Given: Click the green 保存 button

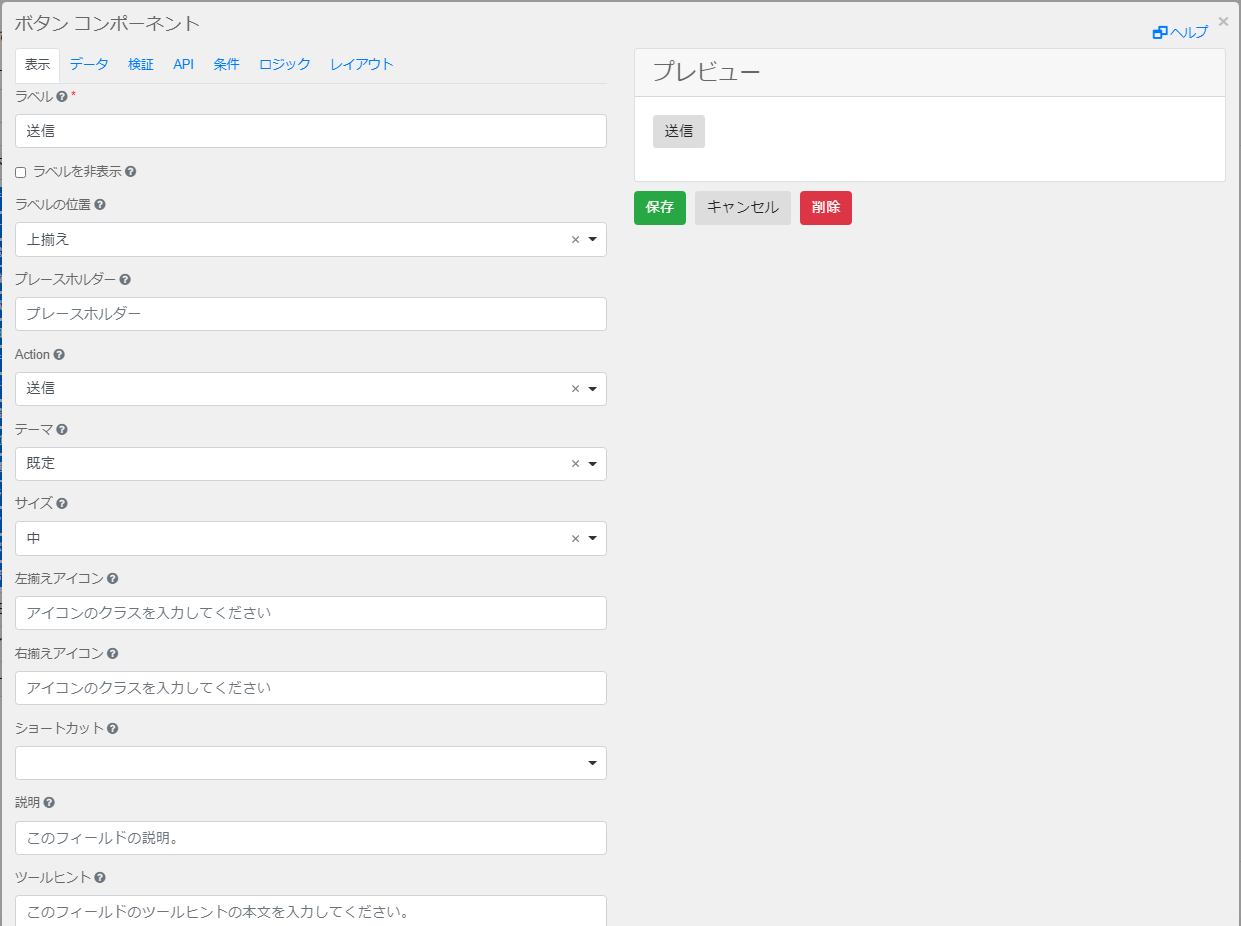Looking at the screenshot, I should pyautogui.click(x=660, y=208).
